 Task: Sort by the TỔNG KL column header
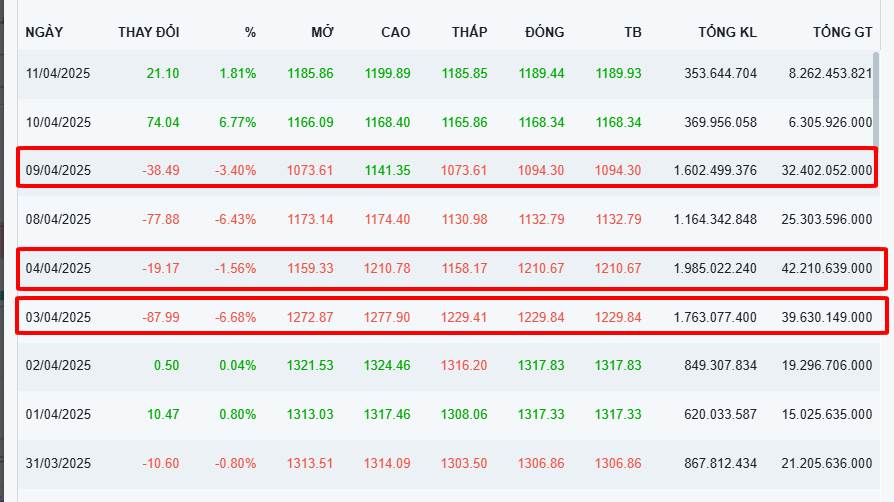click(727, 32)
